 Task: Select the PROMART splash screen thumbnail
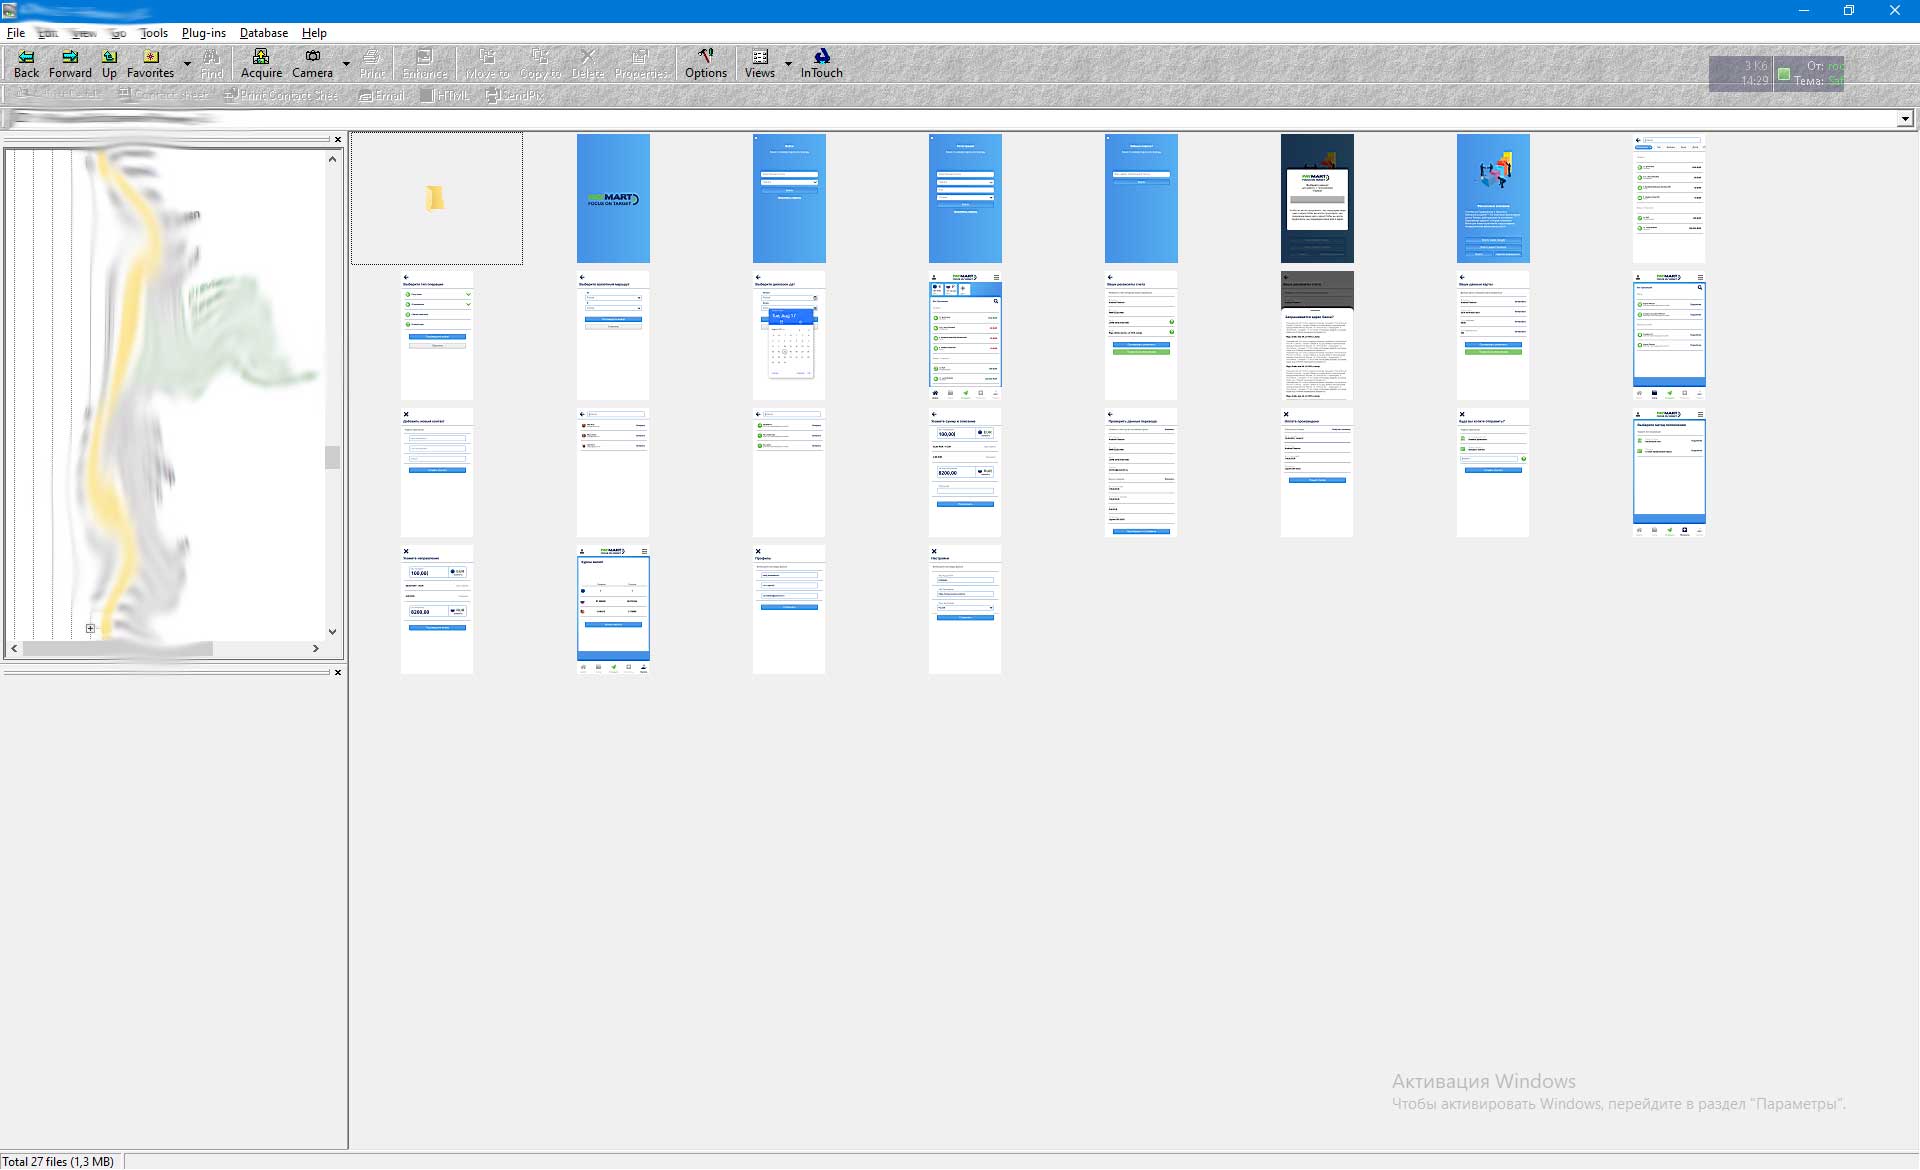(x=613, y=198)
